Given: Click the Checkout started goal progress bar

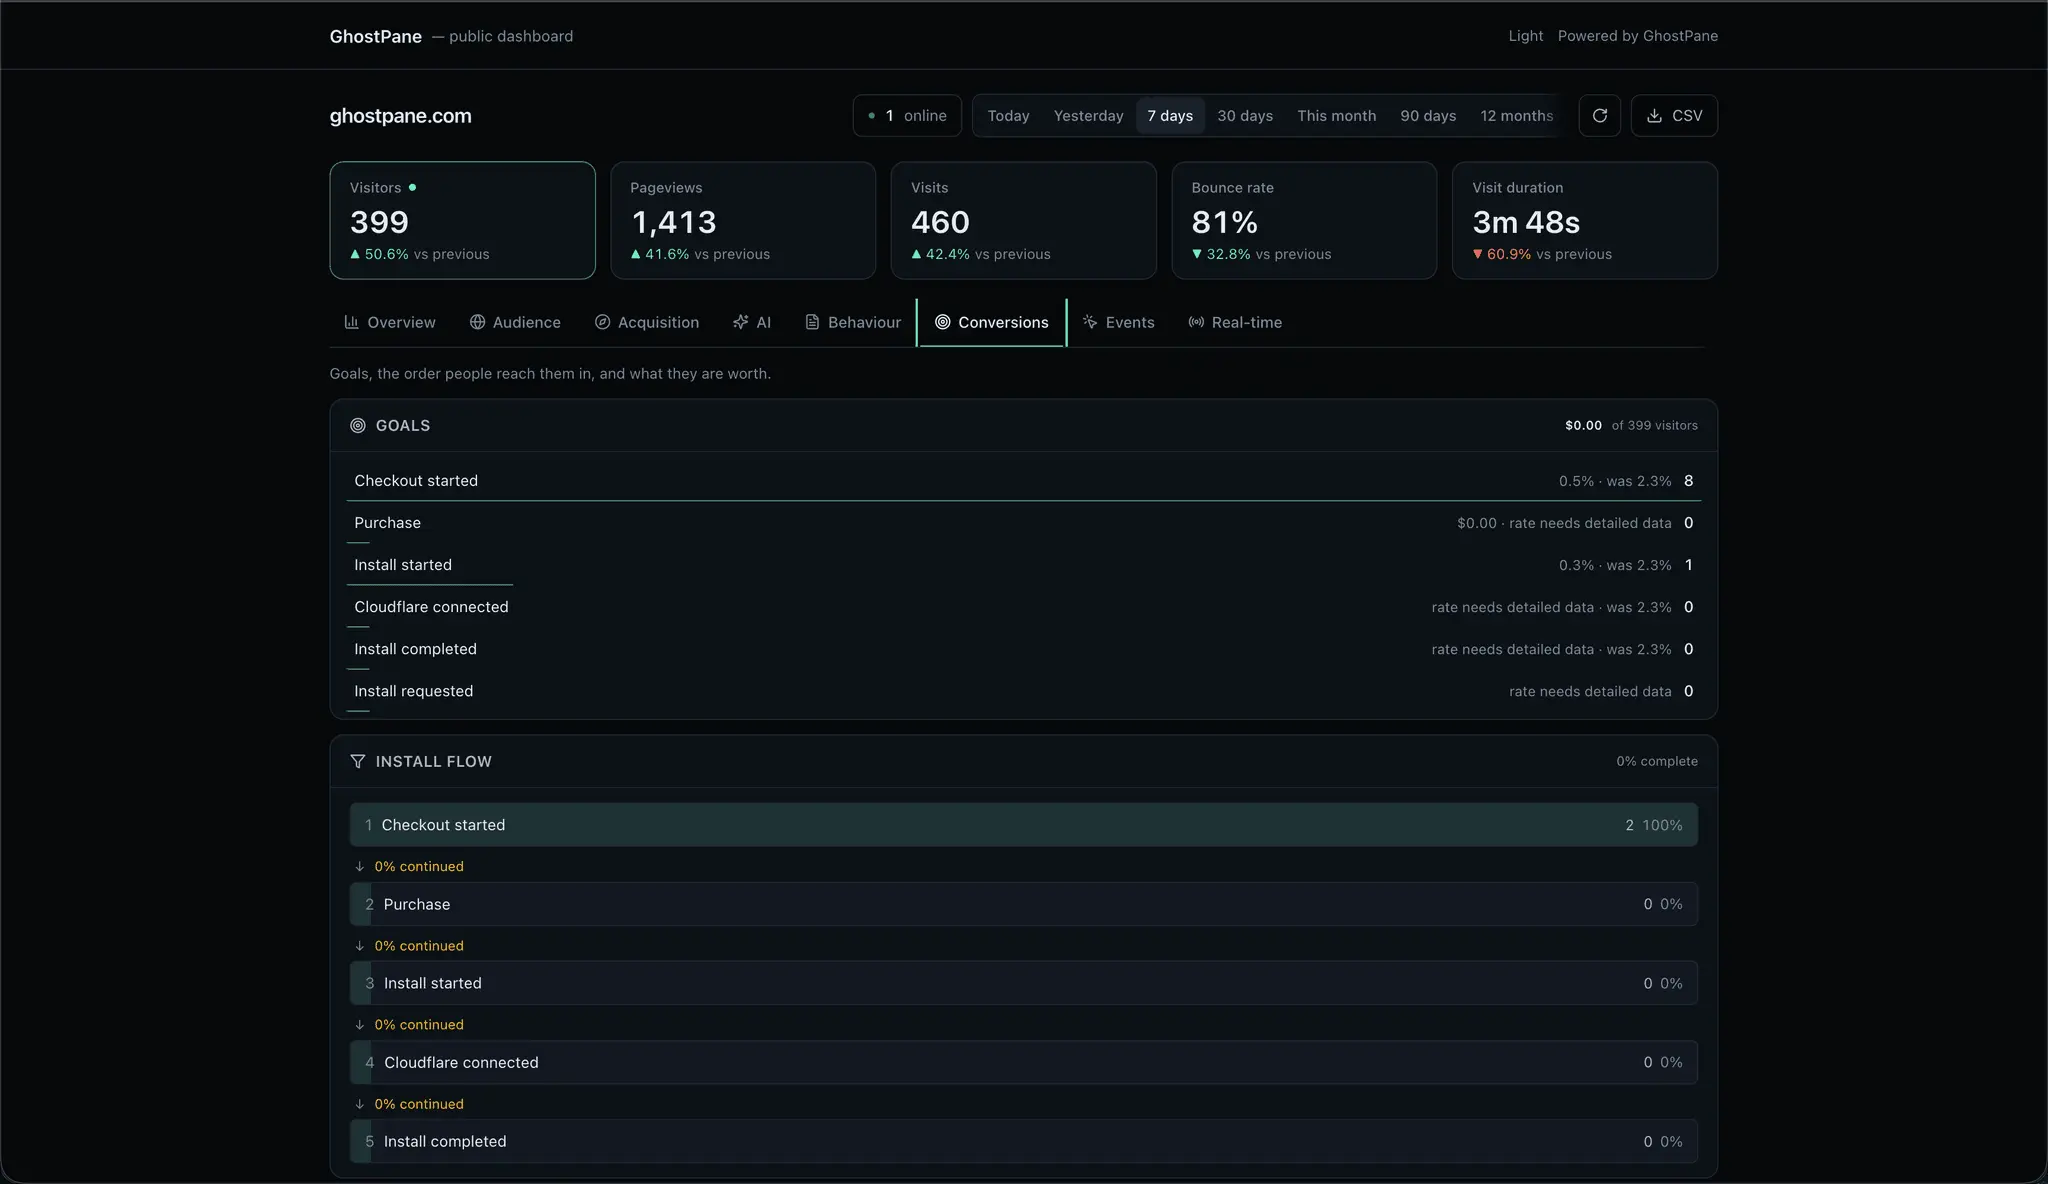Looking at the screenshot, I should [x=1024, y=500].
